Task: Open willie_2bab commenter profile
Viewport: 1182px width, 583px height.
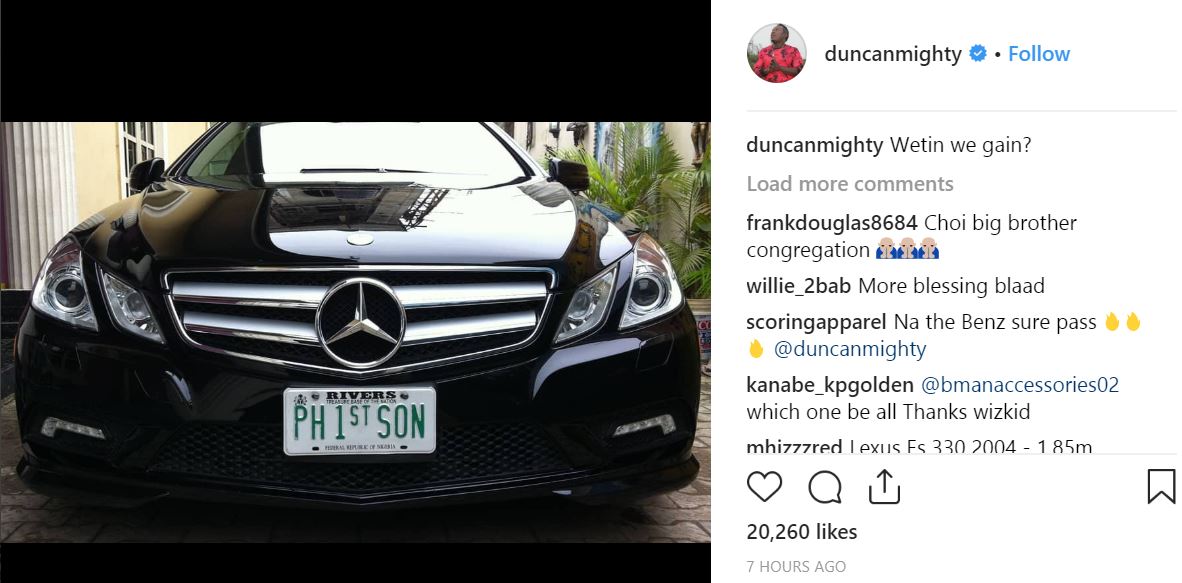Action: pos(799,287)
